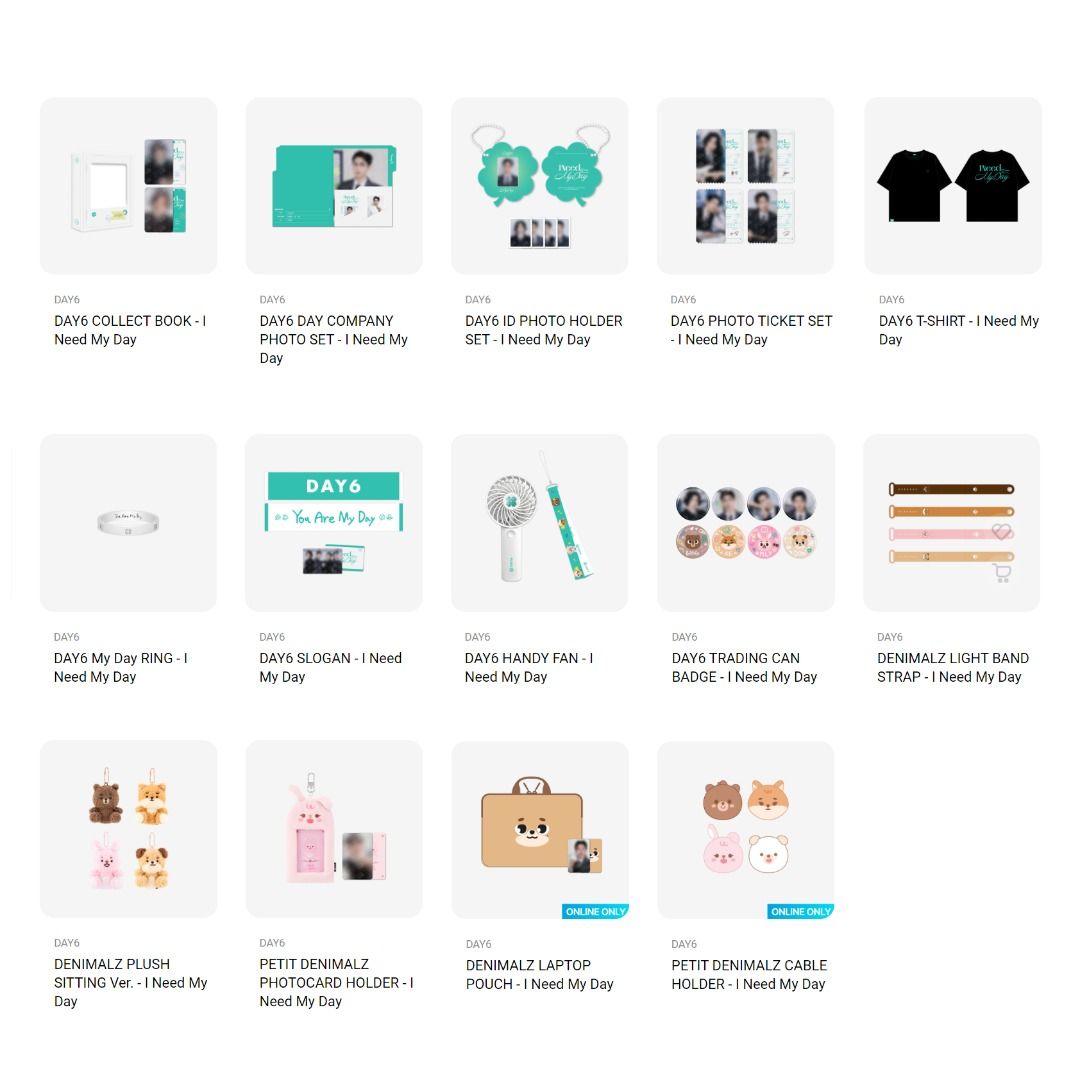This screenshot has width=1080, height=1074.
Task: Open DENIMALZ LAPTOP POUCH title link
Action: pos(539,975)
